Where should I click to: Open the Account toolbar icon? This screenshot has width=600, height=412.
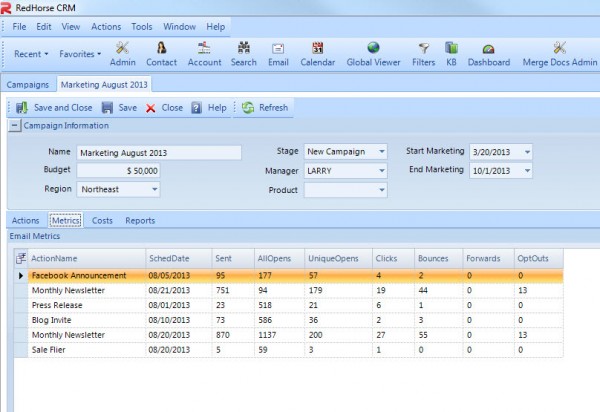click(x=204, y=48)
